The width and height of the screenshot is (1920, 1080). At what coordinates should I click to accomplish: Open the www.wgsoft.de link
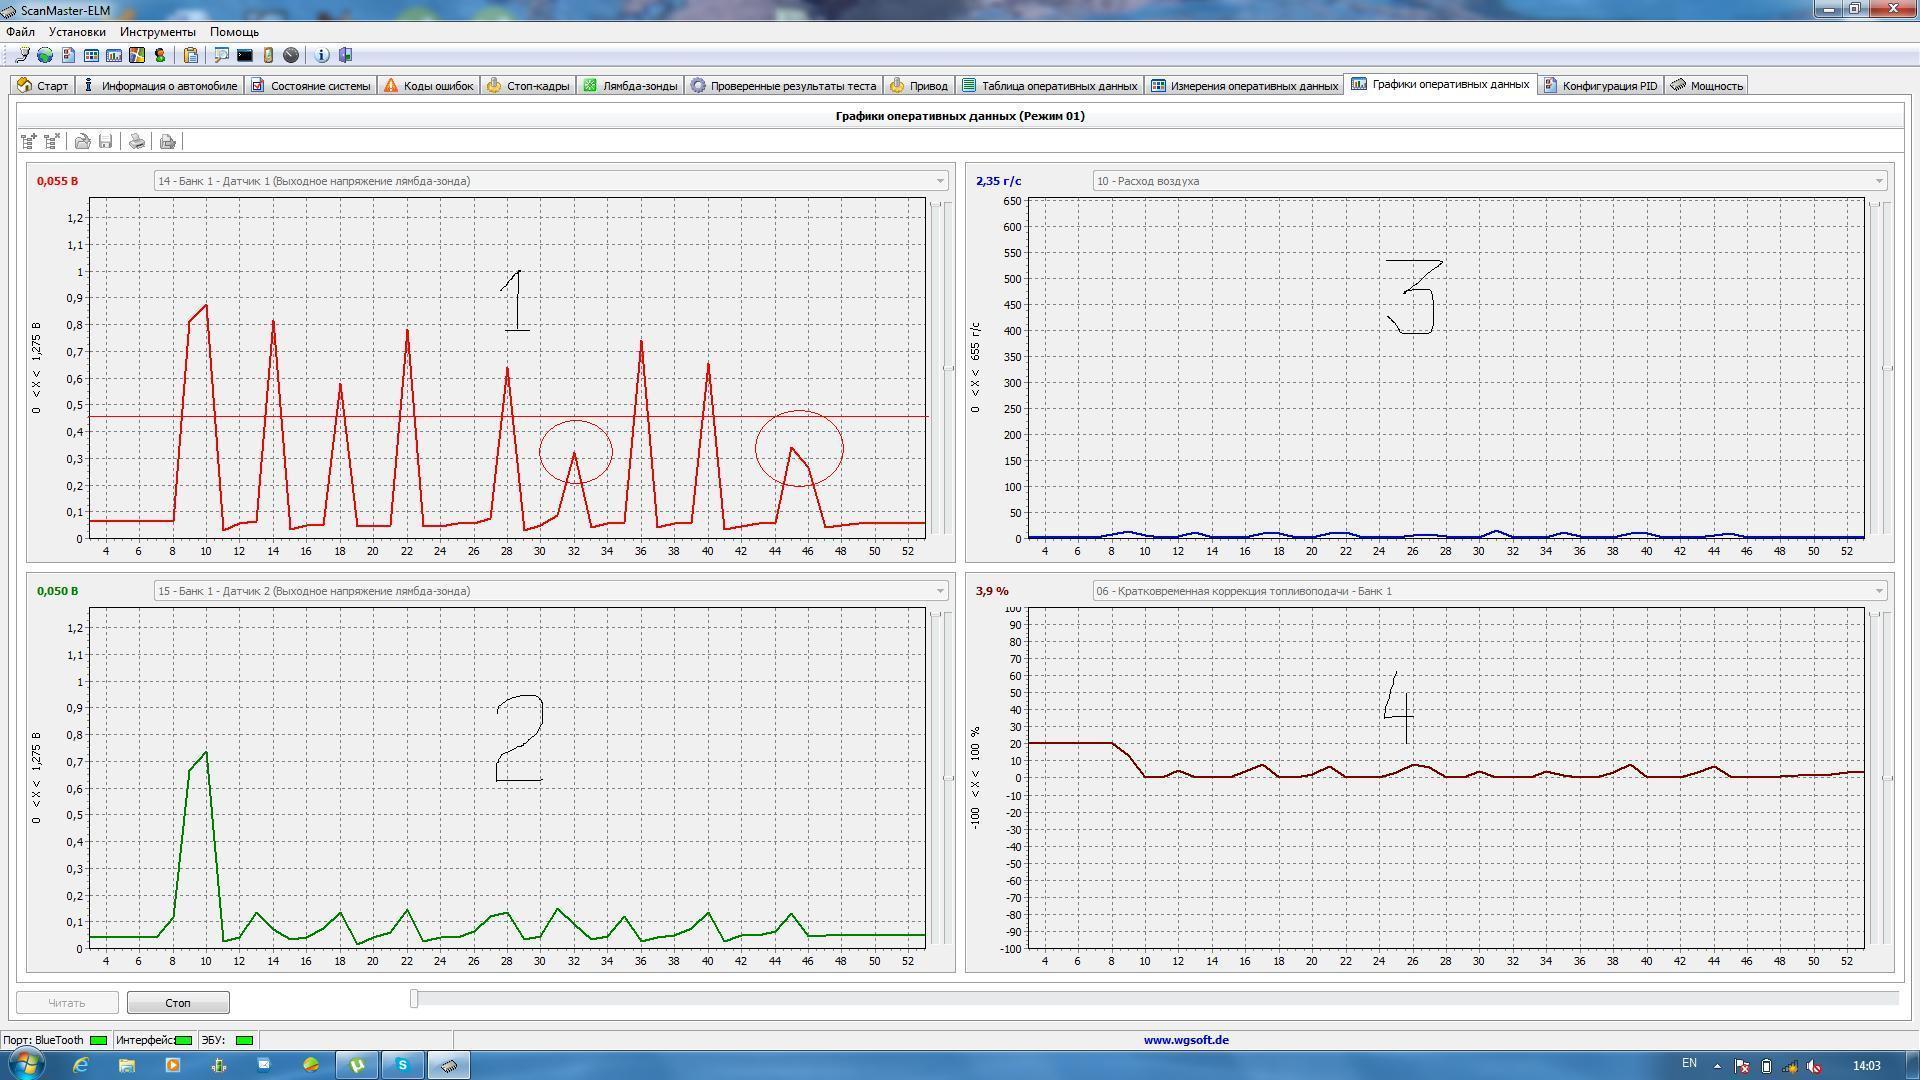coord(1186,1040)
